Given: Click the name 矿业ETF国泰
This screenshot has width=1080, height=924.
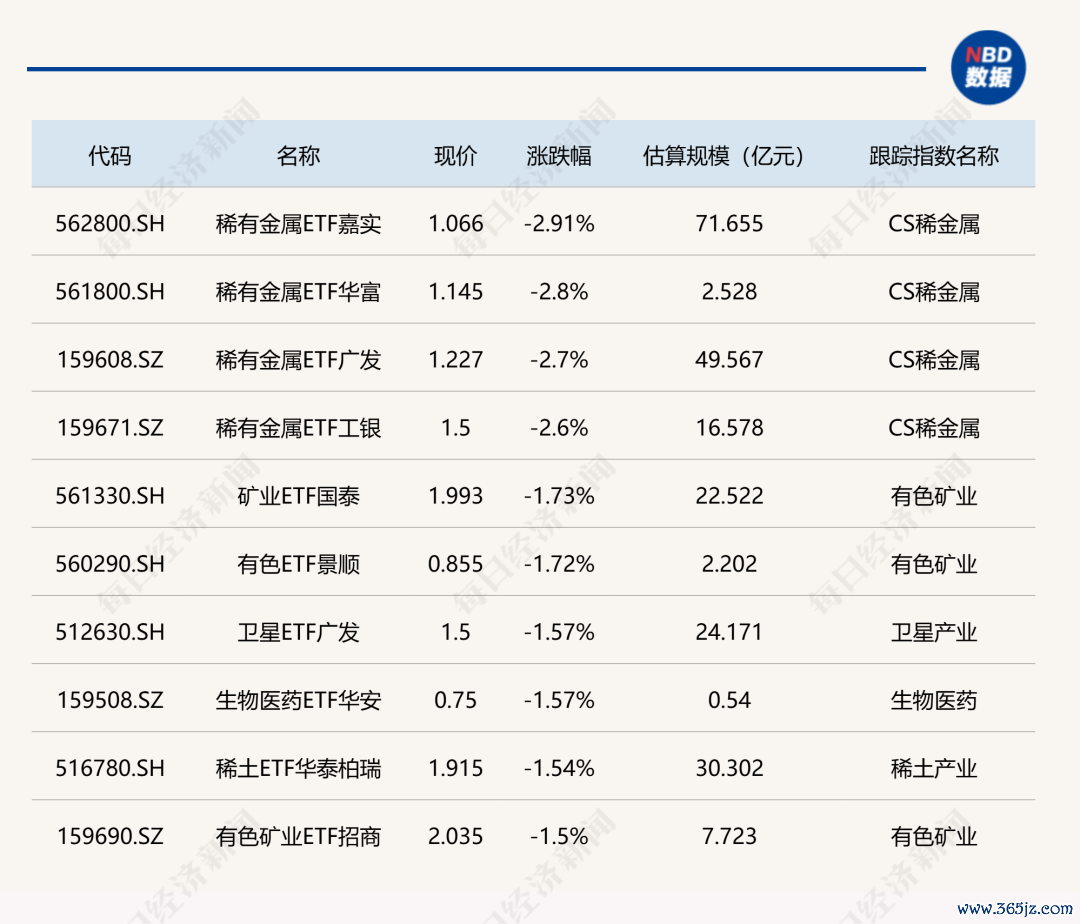Looking at the screenshot, I should coord(298,496).
